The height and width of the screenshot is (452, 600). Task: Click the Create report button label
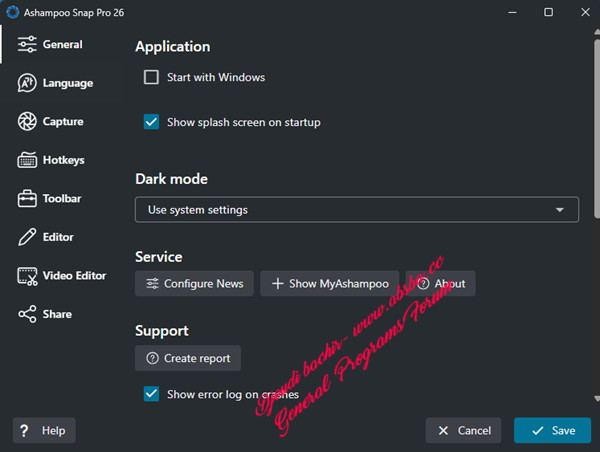197,358
